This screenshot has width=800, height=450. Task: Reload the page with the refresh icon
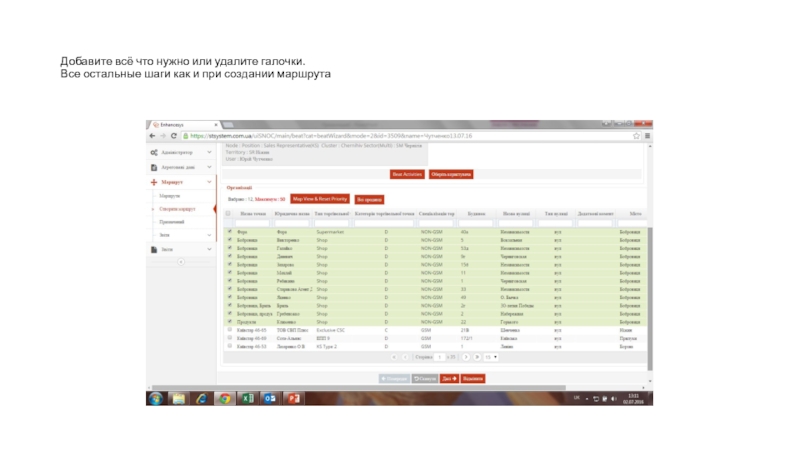tap(176, 136)
